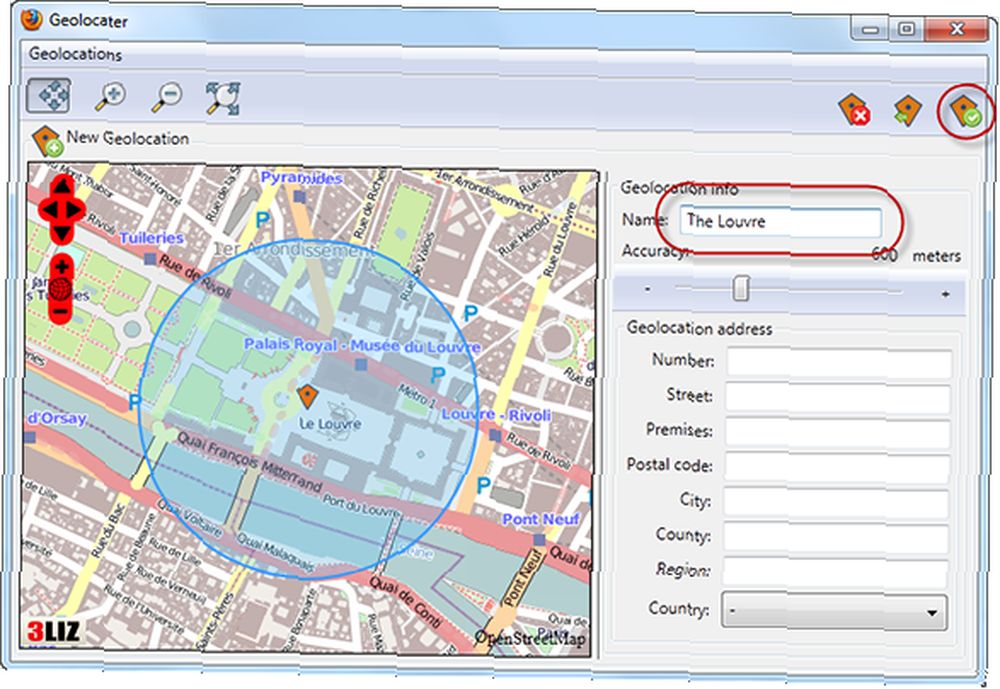
Task: Click the Number address field
Action: point(839,364)
